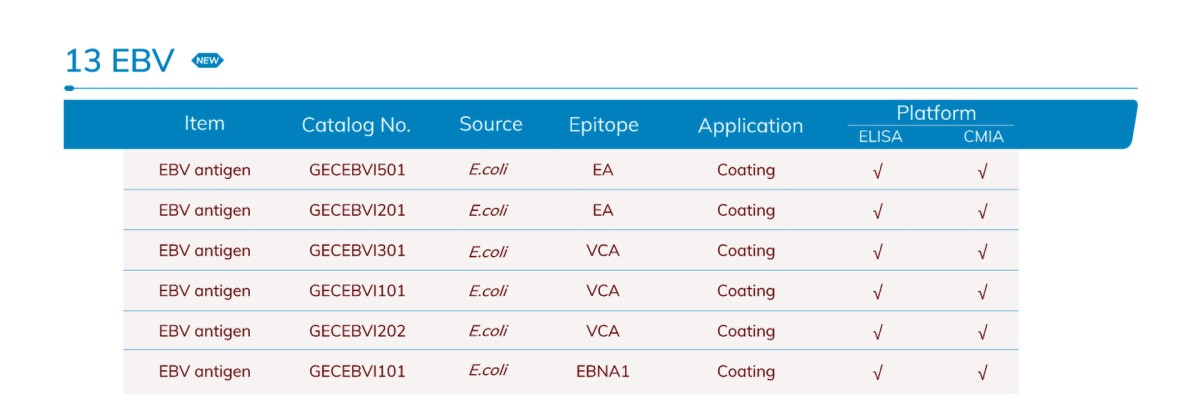Click the NEW badge beside 13 EBV
The width and height of the screenshot is (1200, 409).
[x=207, y=61]
